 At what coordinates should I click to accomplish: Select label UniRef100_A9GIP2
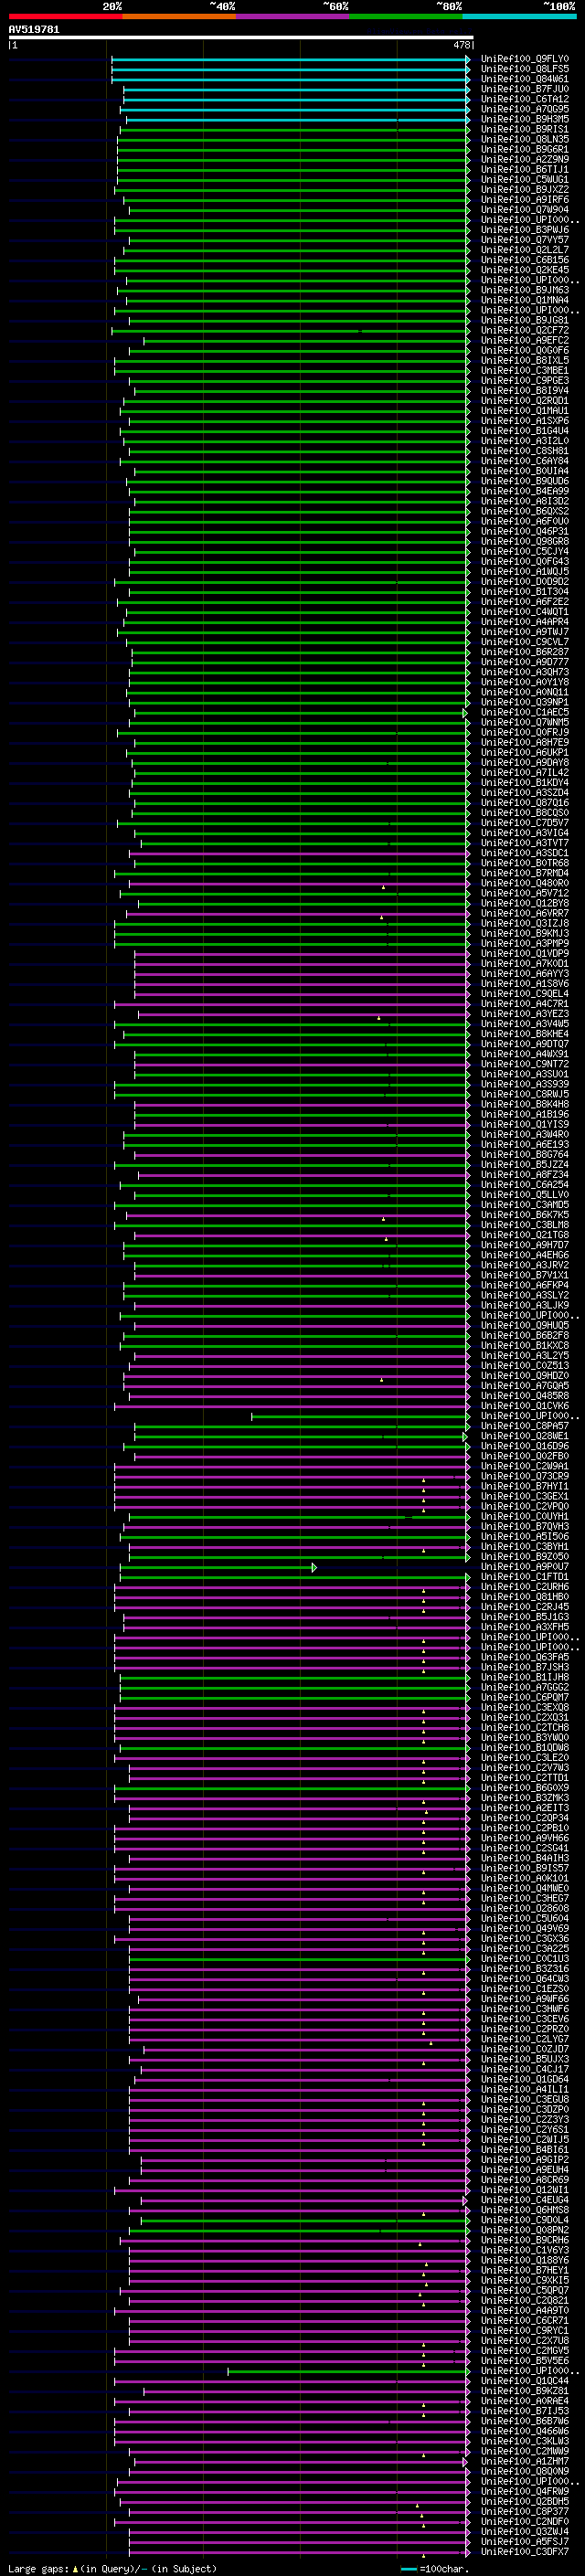click(525, 2160)
